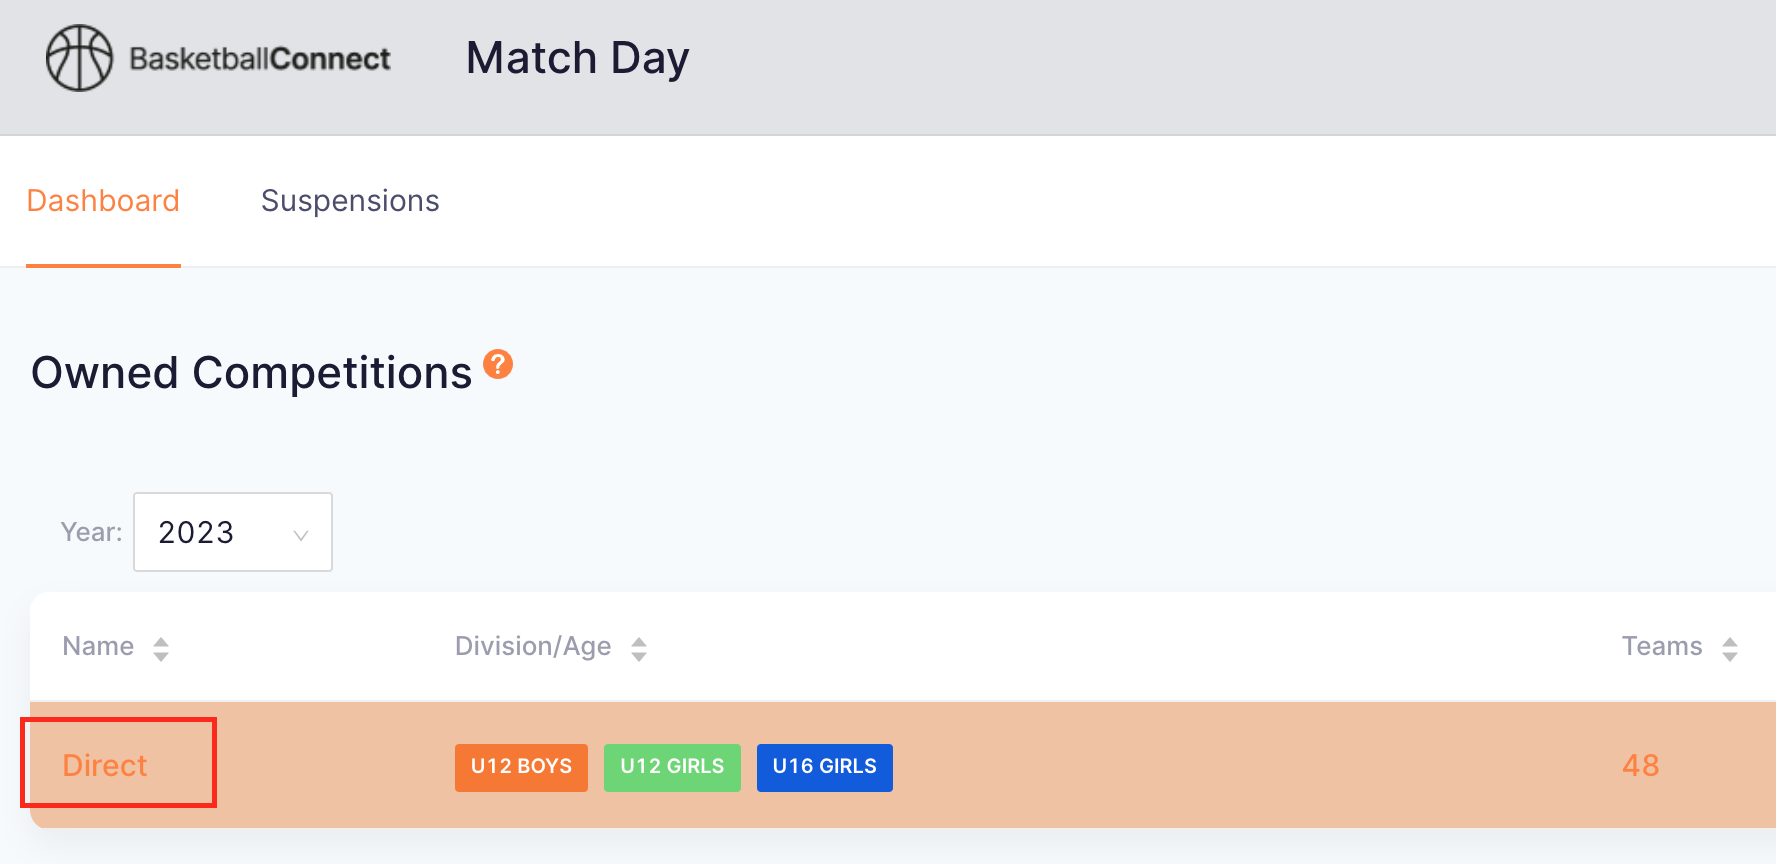Click Division/Age ascending sort arrow
This screenshot has width=1776, height=864.
tap(639, 641)
